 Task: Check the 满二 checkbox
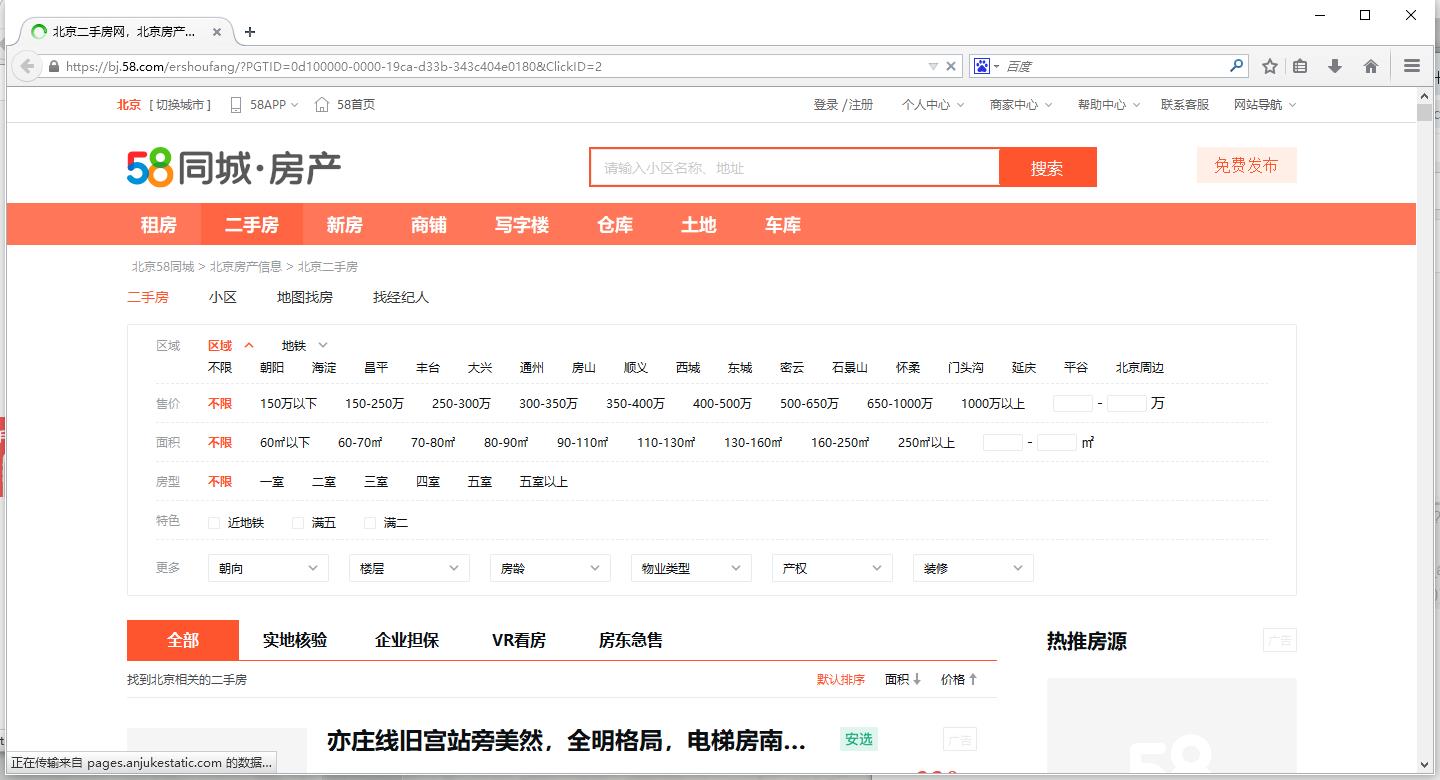coord(369,522)
